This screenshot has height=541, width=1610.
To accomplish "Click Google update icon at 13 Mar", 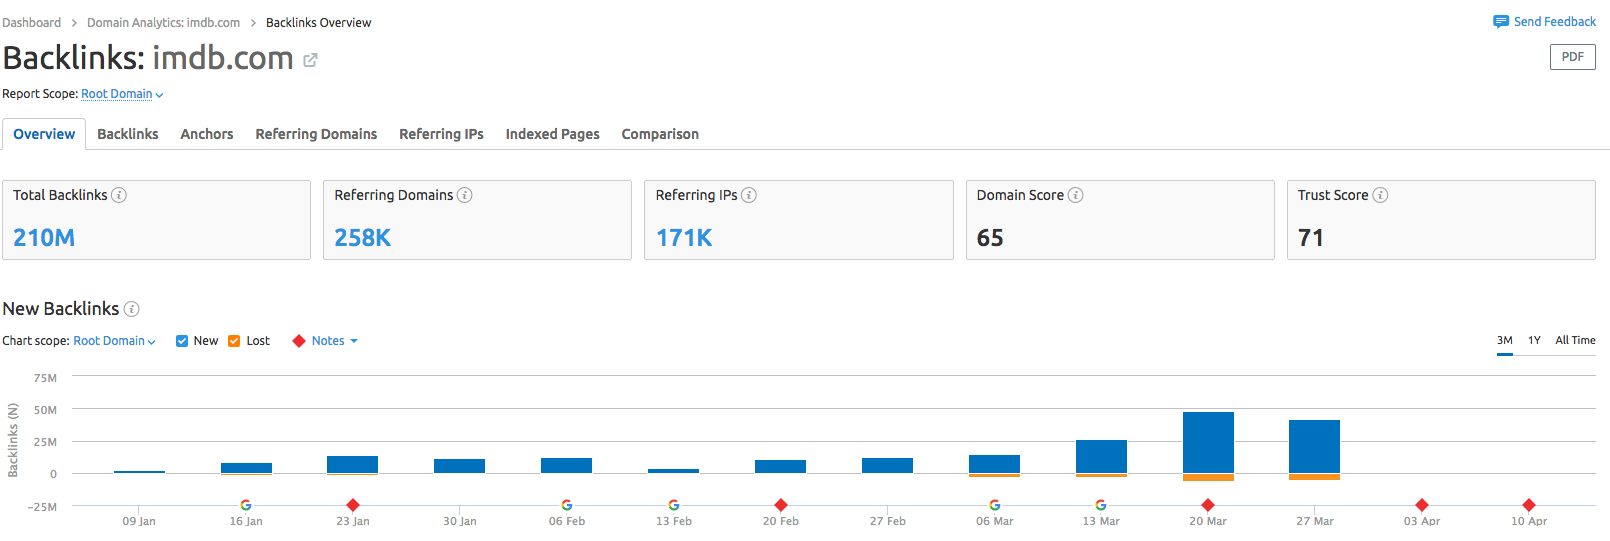I will coord(1101,505).
